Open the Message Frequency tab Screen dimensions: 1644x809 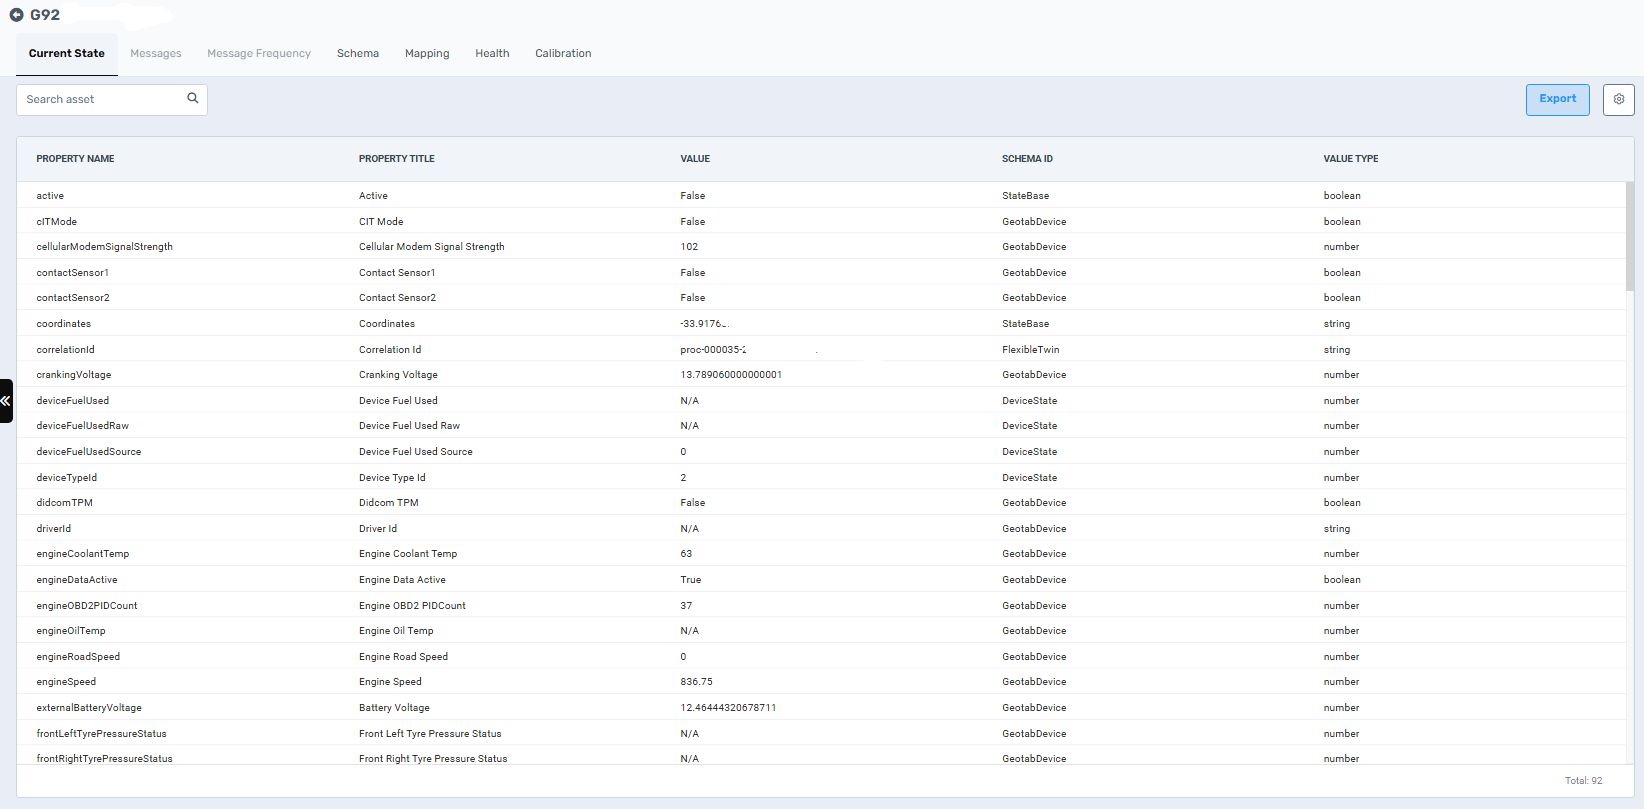(x=259, y=54)
